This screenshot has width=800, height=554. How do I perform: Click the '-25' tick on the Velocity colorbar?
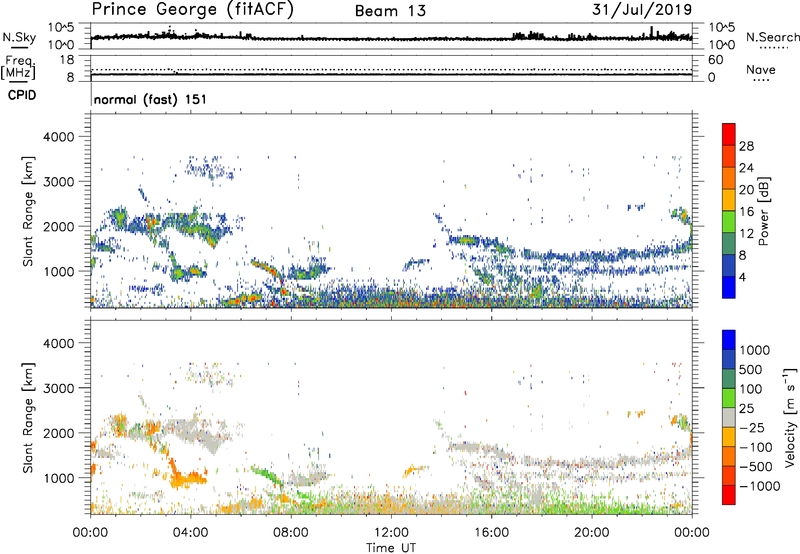(x=752, y=427)
